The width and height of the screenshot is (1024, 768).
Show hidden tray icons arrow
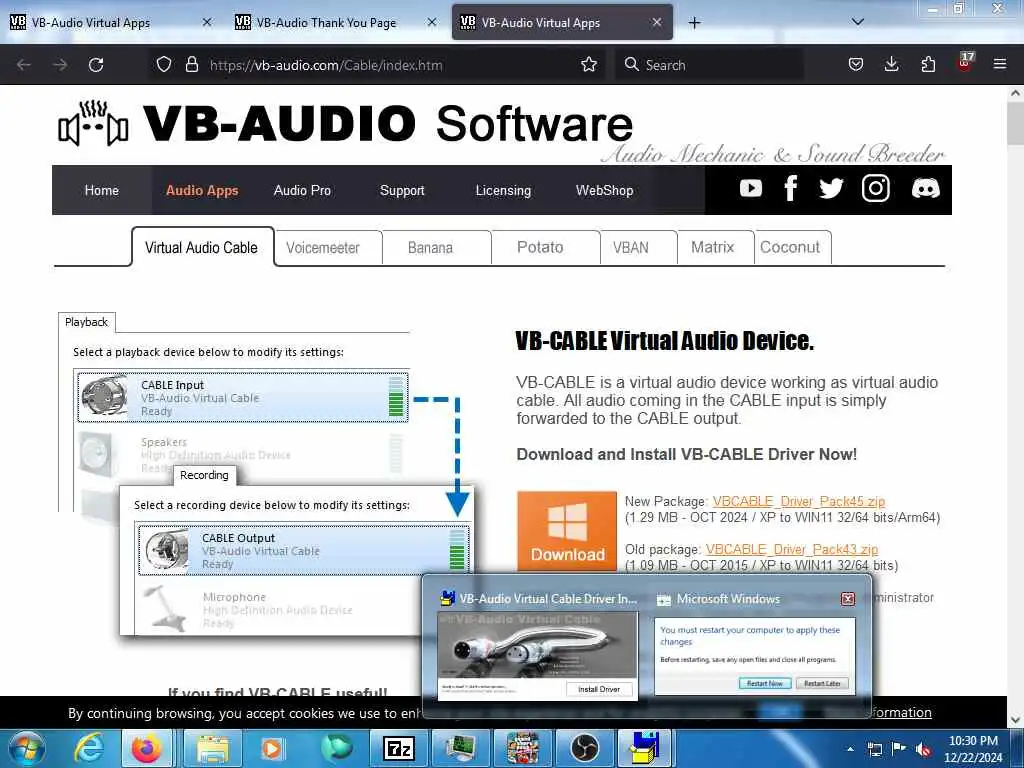point(850,749)
